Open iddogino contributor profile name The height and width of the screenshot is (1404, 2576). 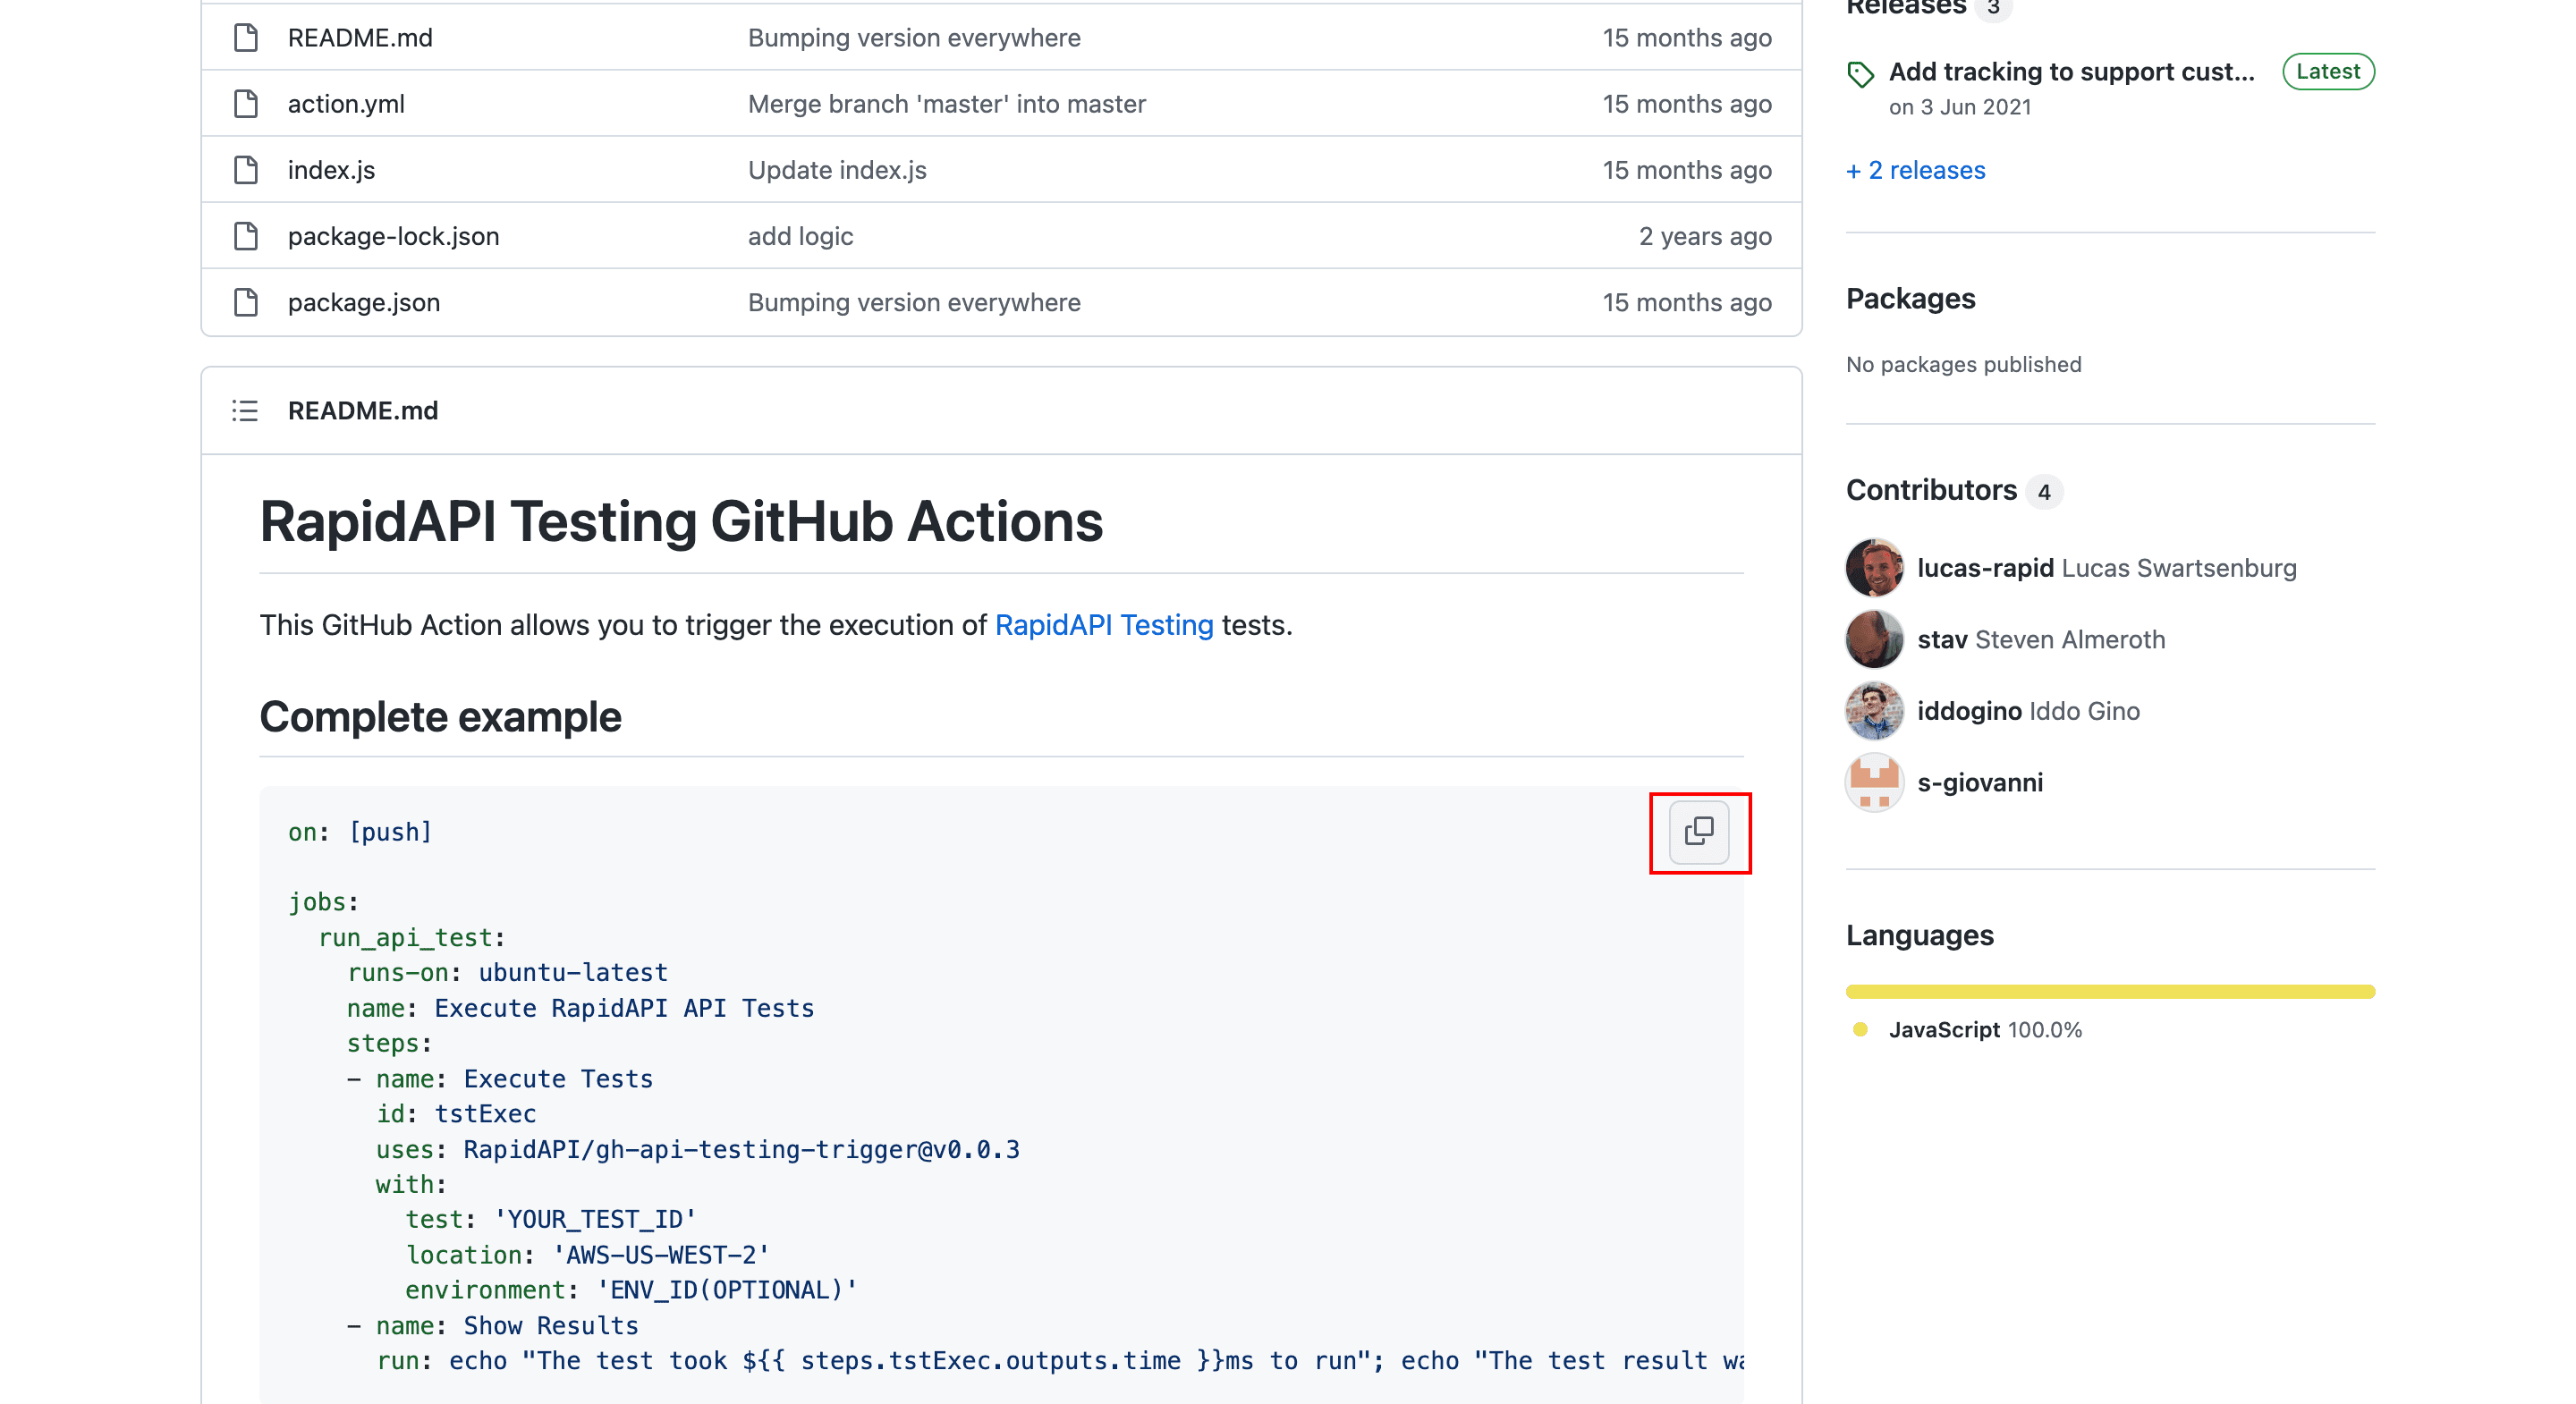pyautogui.click(x=1970, y=711)
